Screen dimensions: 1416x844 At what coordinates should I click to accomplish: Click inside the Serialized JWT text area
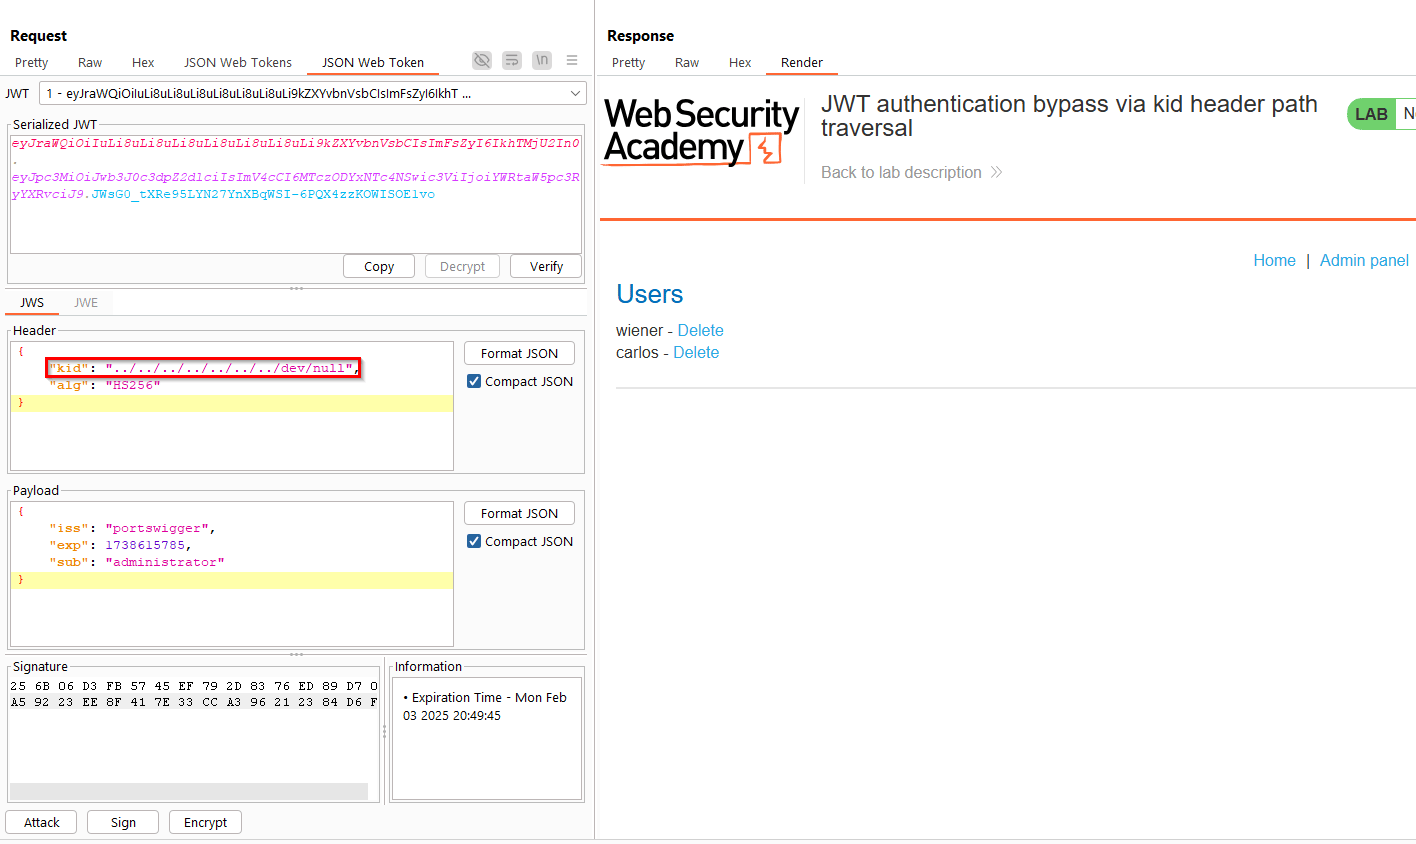point(295,194)
